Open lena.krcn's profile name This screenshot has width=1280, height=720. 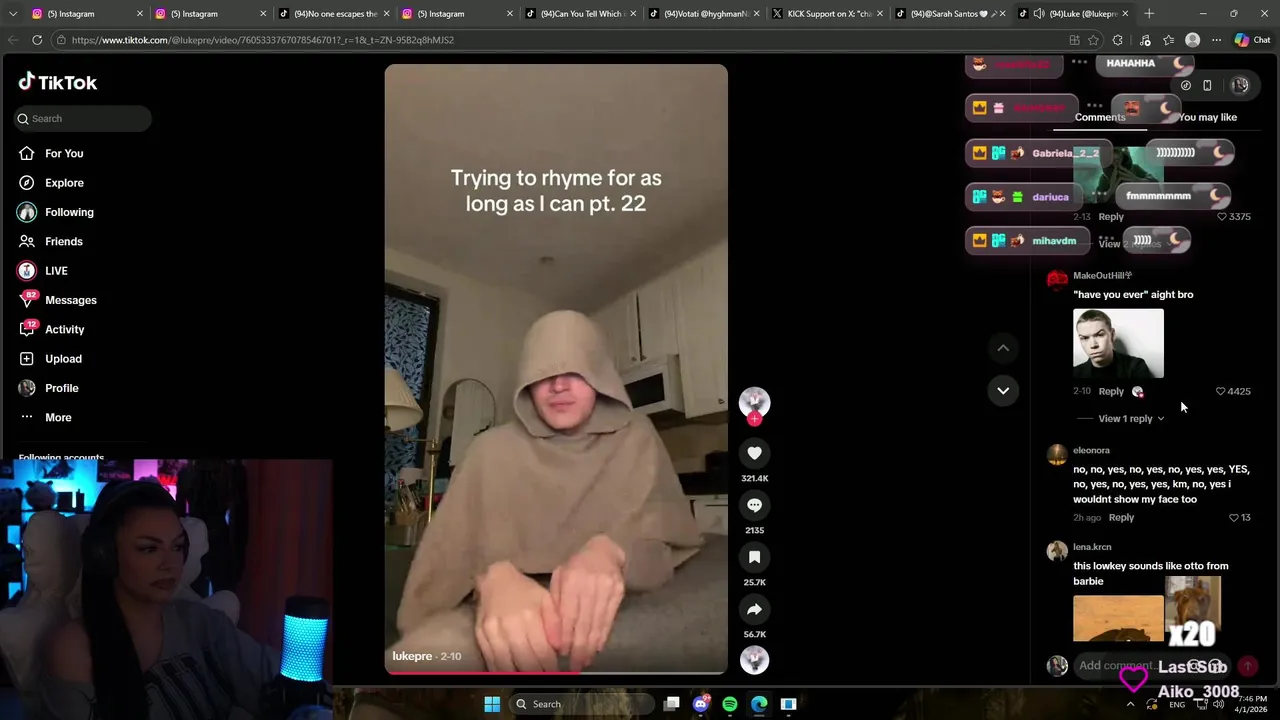click(1092, 547)
